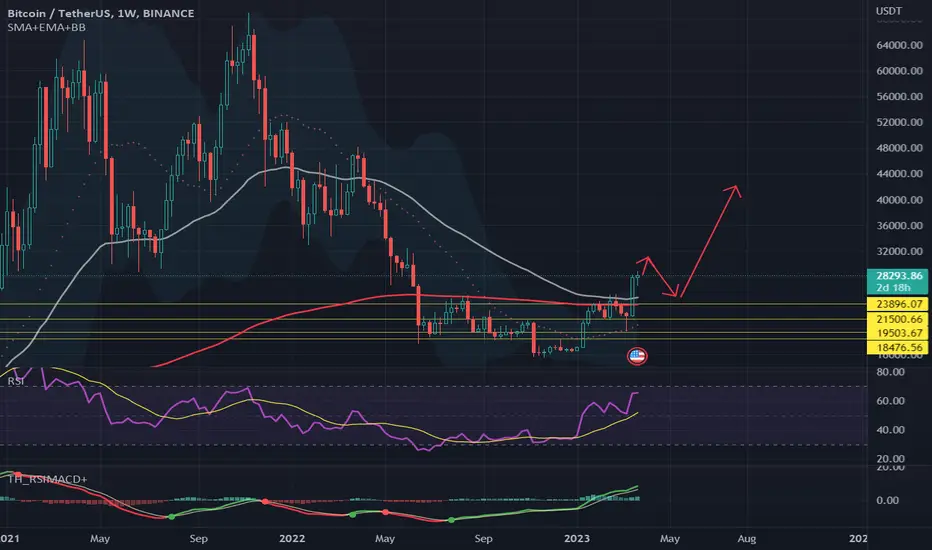Viewport: 932px width, 550px height.
Task: Select the yellow 18476.56 price level label
Action: coord(899,347)
